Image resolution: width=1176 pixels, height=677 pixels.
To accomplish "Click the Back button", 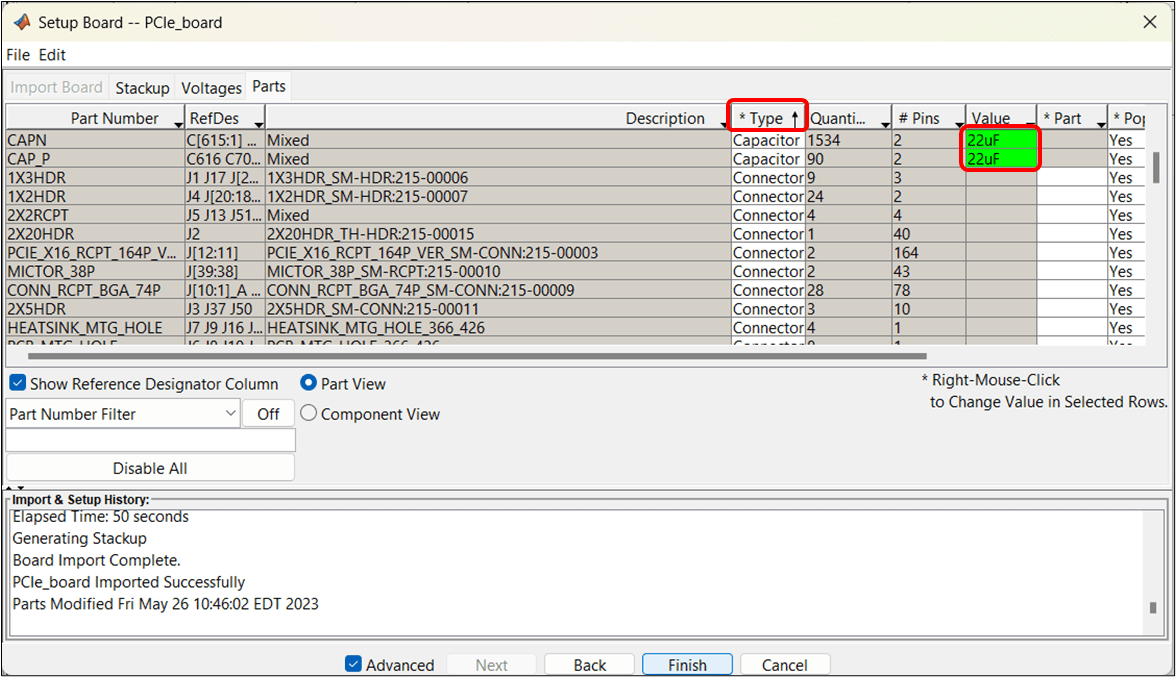I will tap(590, 665).
